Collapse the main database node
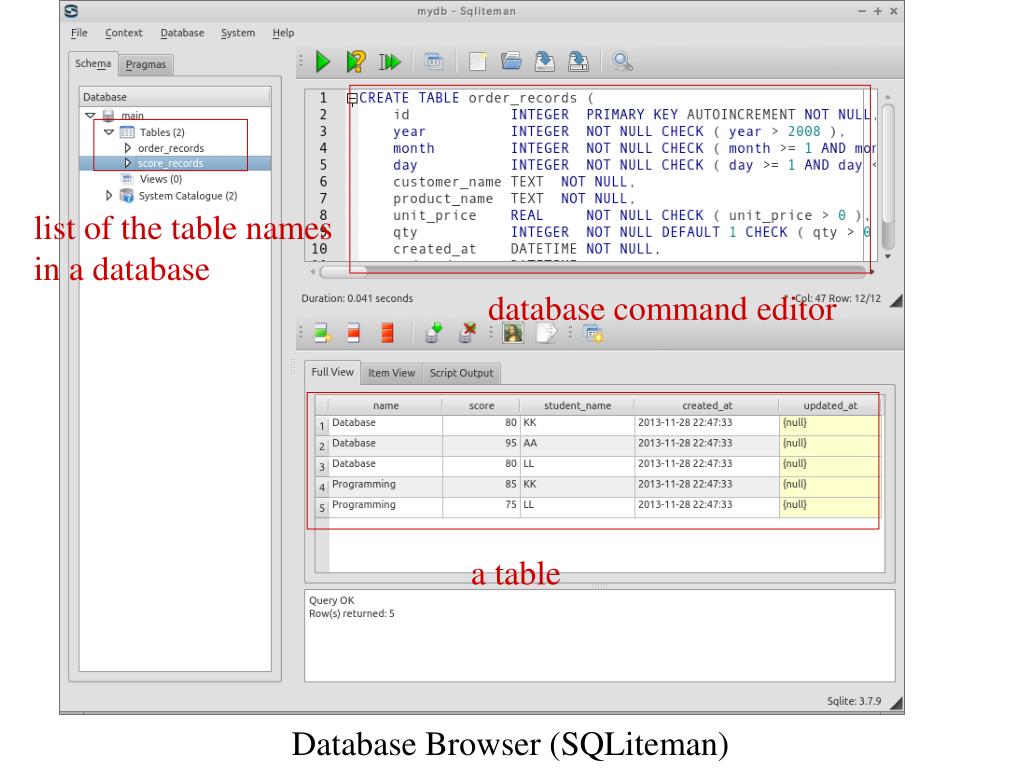The image size is (1024, 768). point(91,116)
